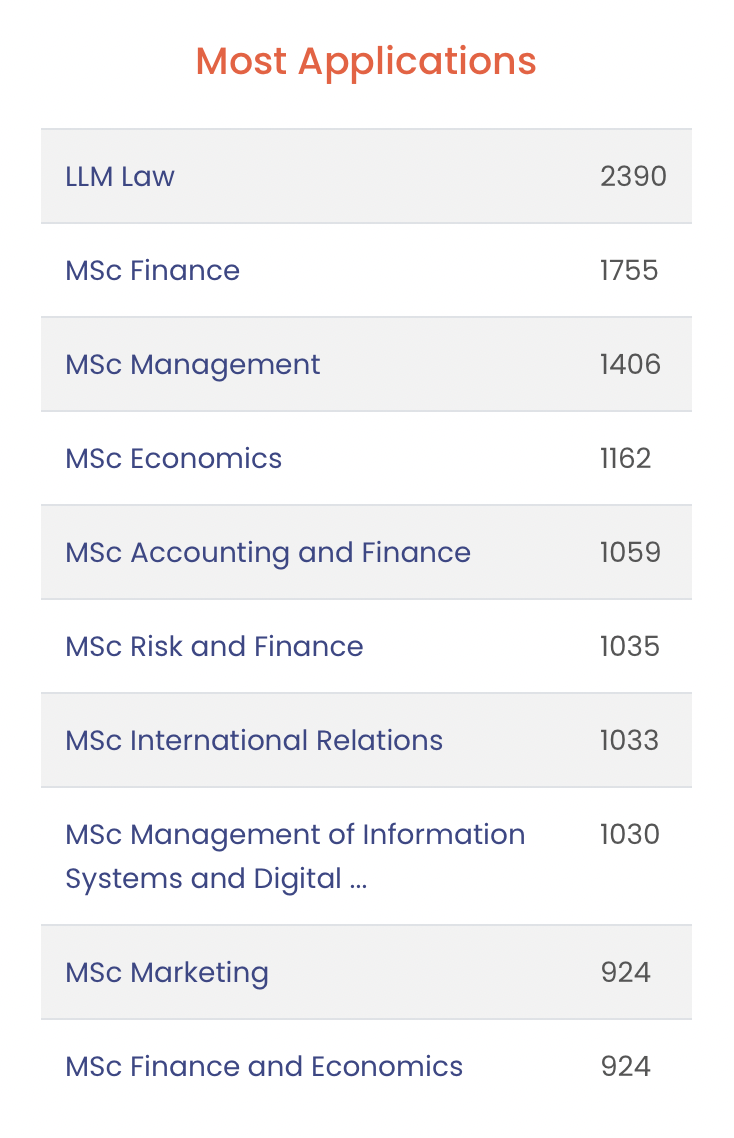Click the 1406 count for MSc Management
Image resolution: width=734 pixels, height=1138 pixels.
[630, 365]
